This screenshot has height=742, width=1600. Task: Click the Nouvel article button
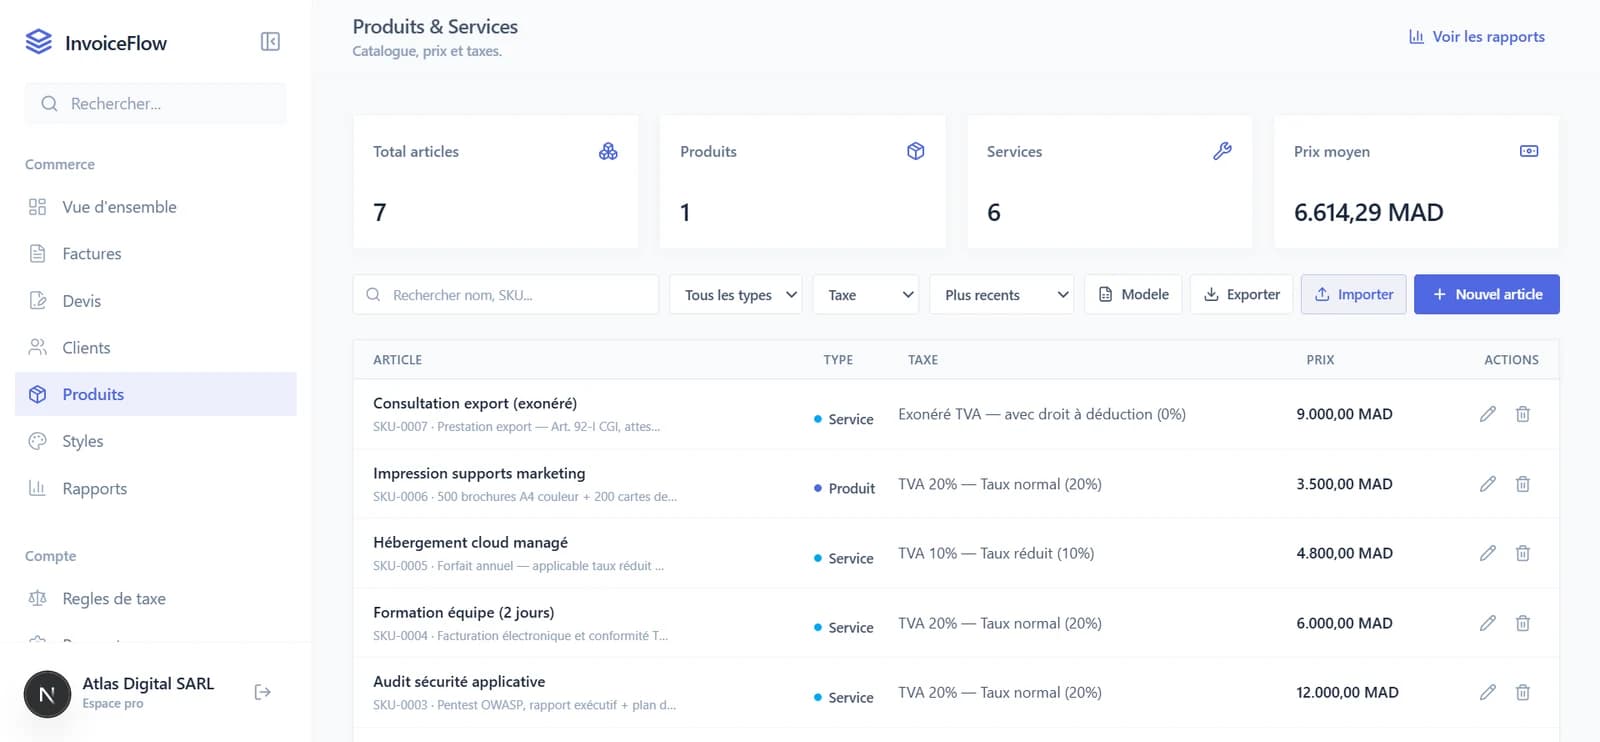(x=1487, y=295)
